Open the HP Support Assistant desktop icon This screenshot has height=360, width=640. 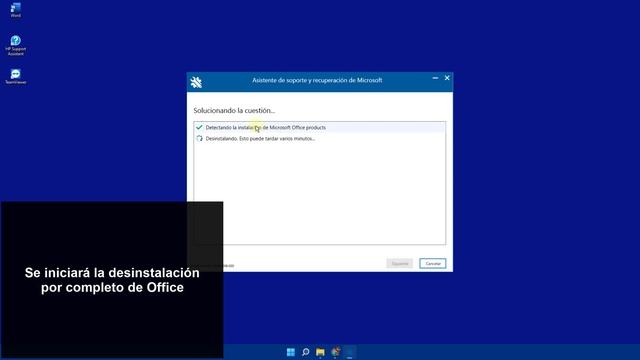coord(16,45)
